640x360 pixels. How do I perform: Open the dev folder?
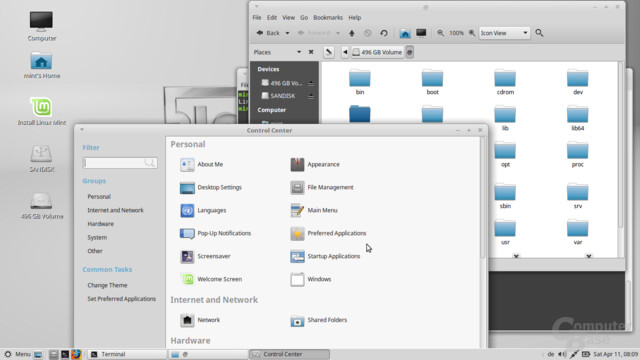[578, 82]
